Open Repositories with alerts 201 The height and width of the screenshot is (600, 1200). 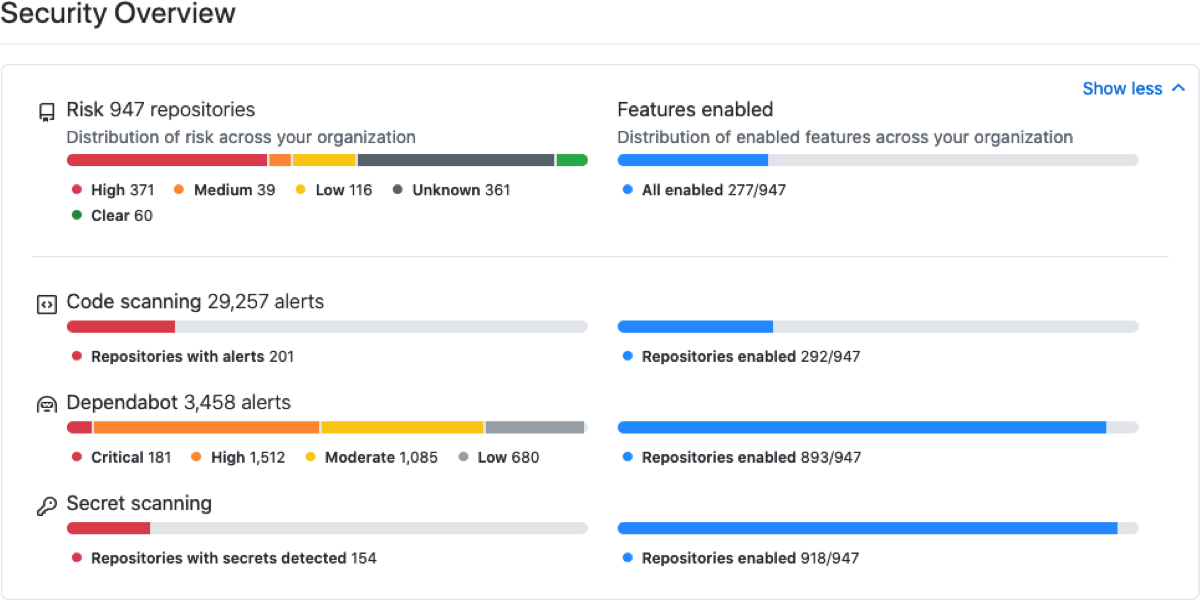[182, 357]
